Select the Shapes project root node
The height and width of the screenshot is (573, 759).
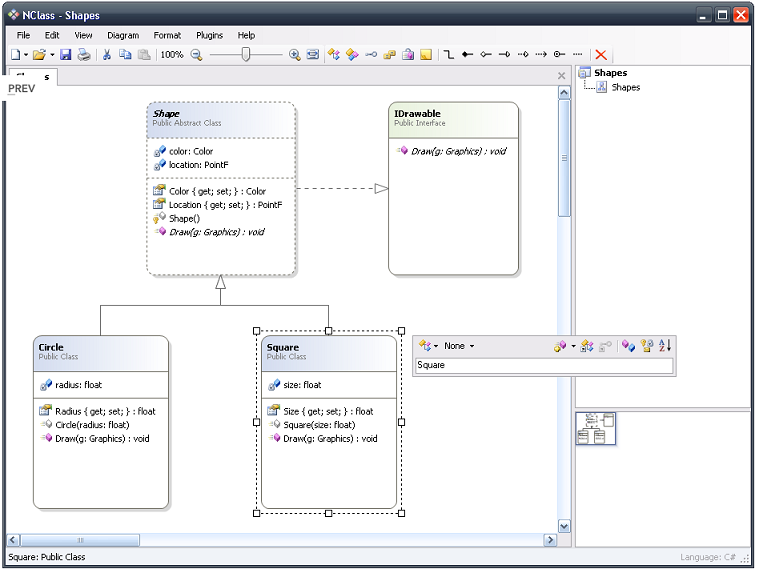(x=610, y=73)
